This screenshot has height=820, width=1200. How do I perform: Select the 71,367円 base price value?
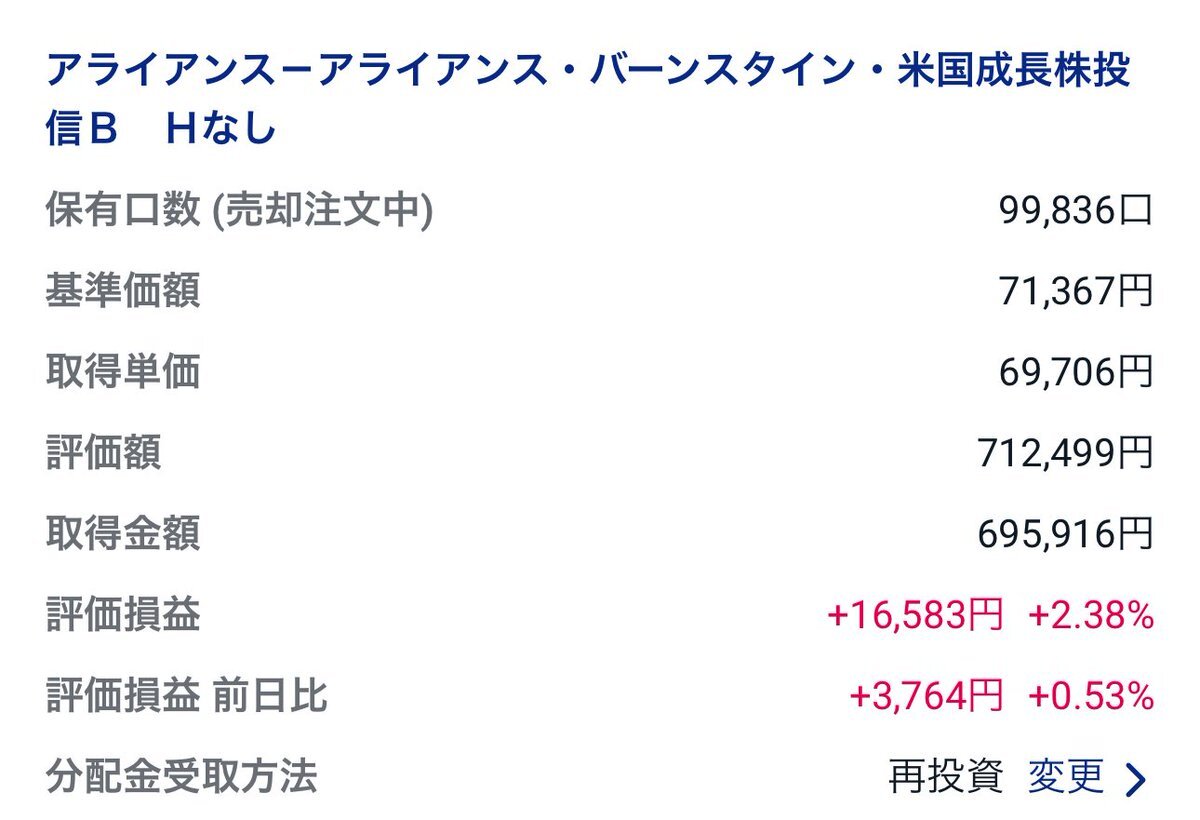coord(1076,291)
